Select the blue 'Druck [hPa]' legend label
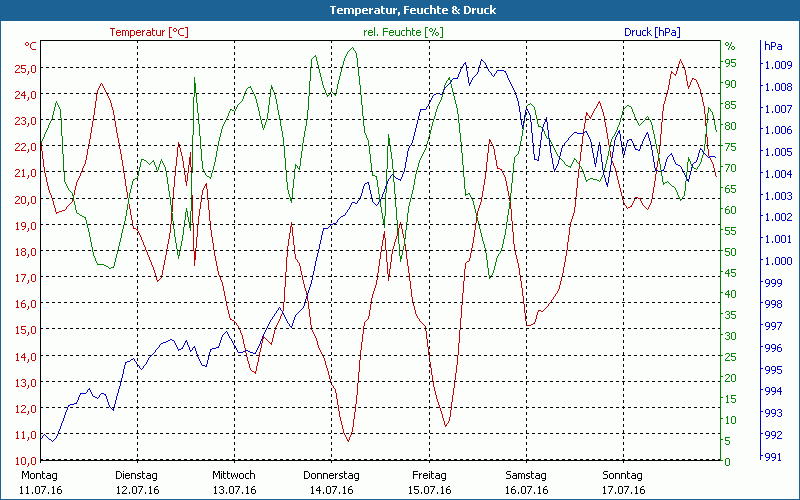Viewport: 800px width, 500px height. [x=651, y=32]
